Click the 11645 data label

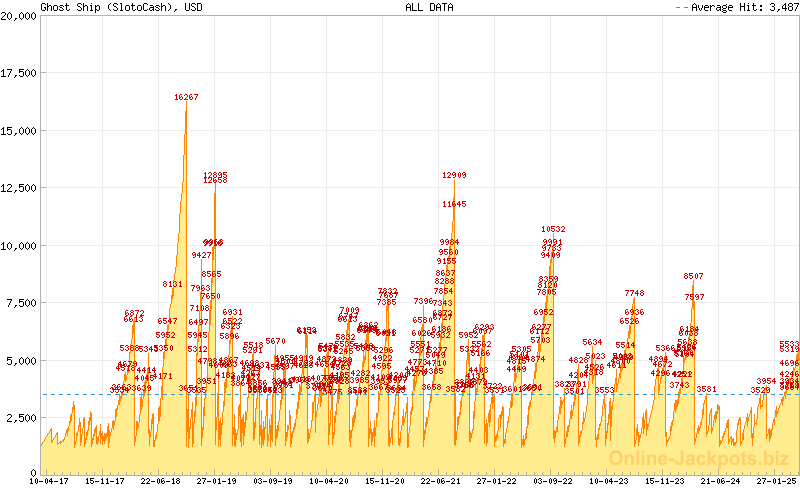(454, 204)
